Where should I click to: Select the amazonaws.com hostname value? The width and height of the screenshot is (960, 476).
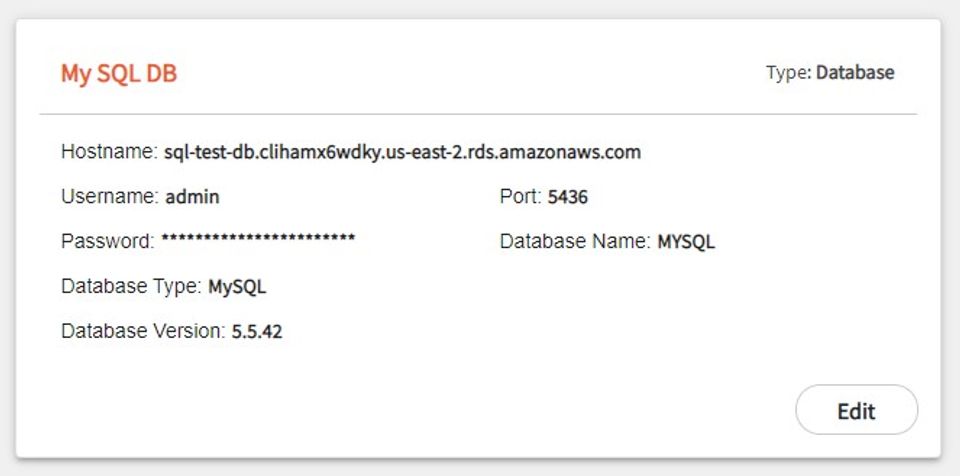point(402,152)
